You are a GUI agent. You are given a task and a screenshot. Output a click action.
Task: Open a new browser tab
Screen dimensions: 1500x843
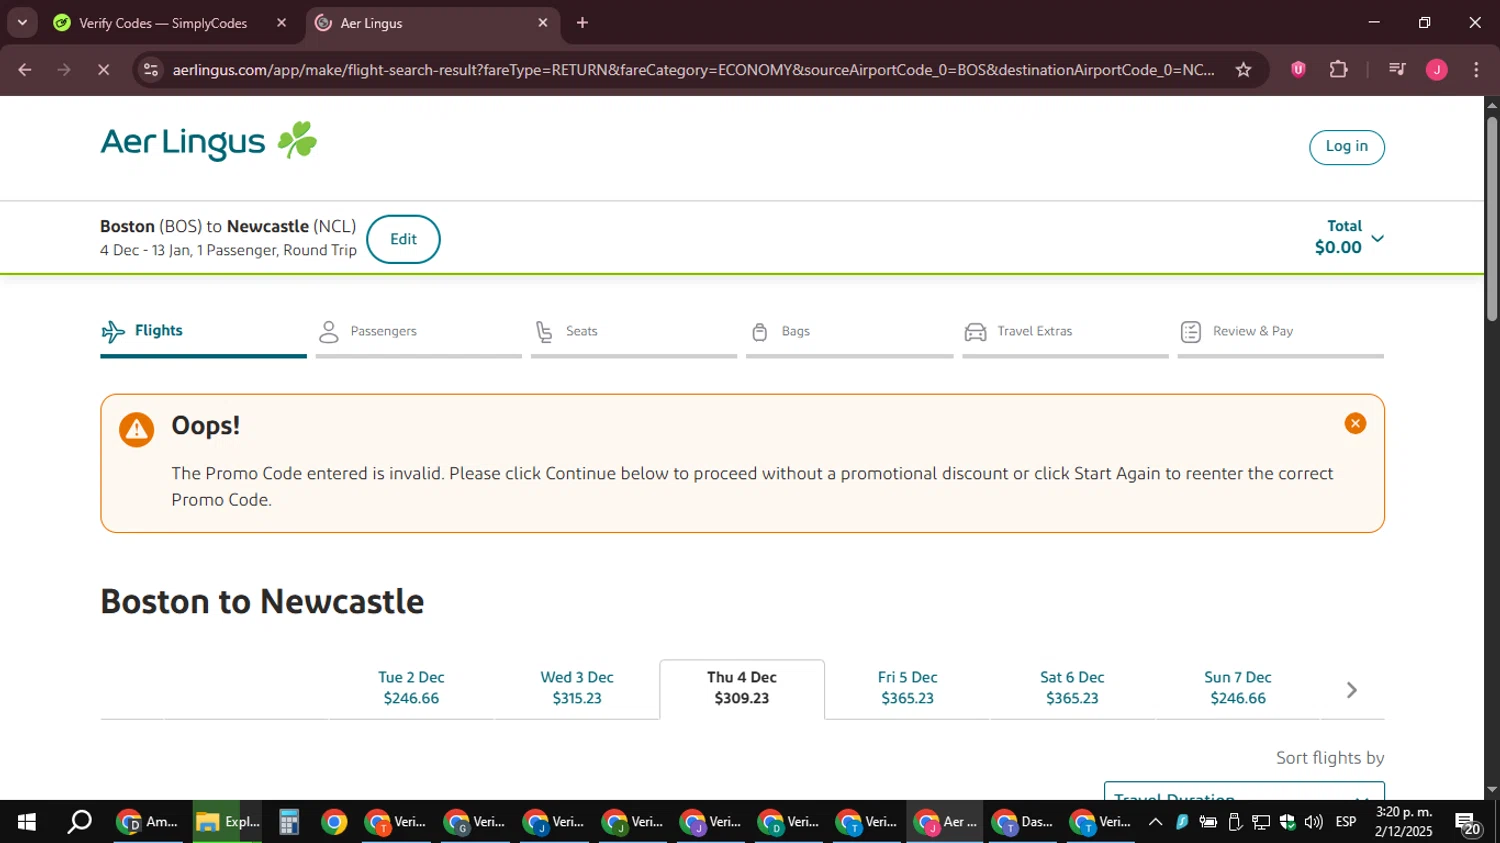[x=582, y=23]
